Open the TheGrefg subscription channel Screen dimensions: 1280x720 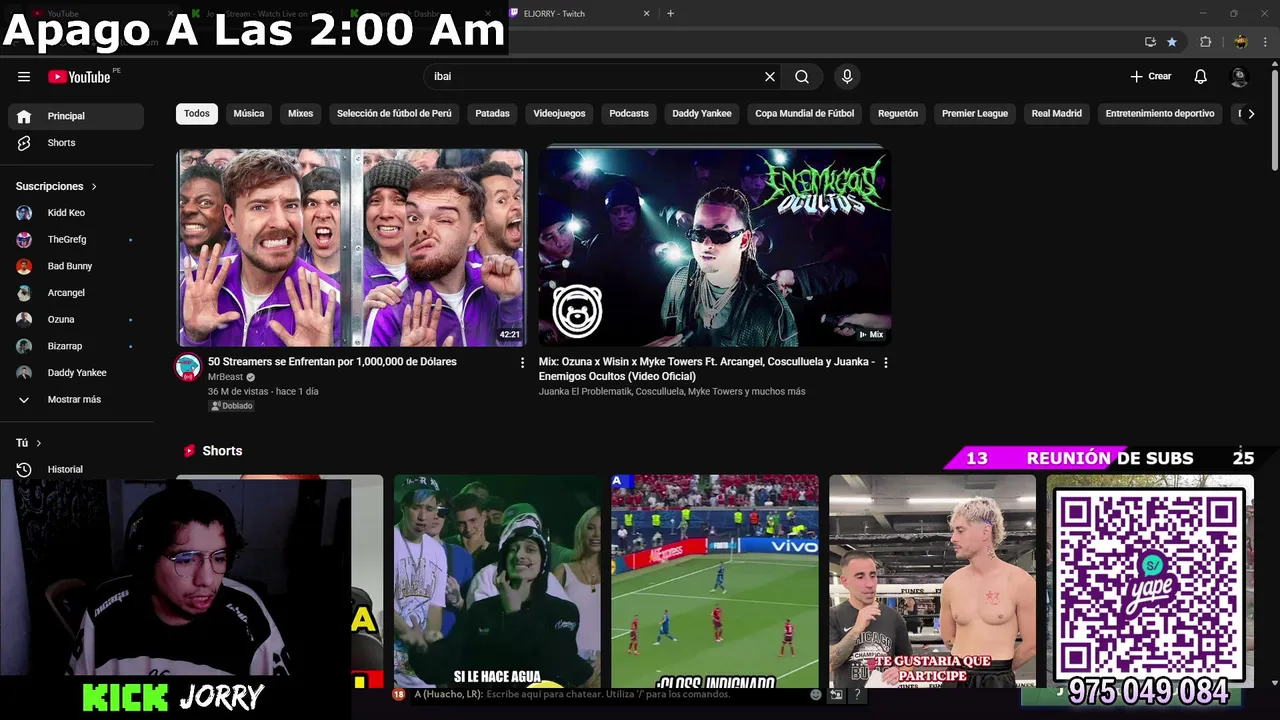pos(76,240)
